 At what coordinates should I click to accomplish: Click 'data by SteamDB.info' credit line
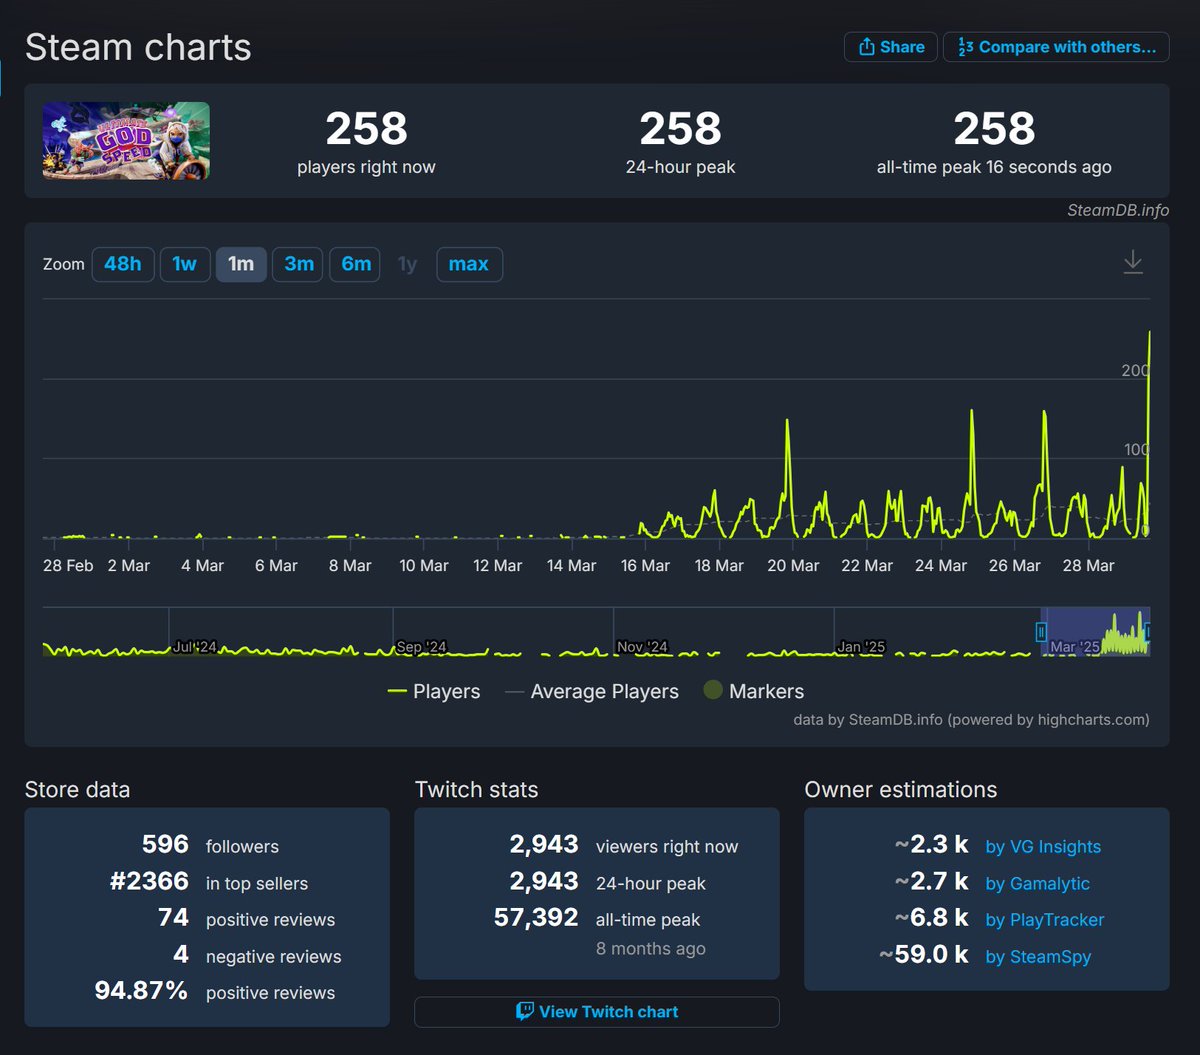tap(971, 719)
